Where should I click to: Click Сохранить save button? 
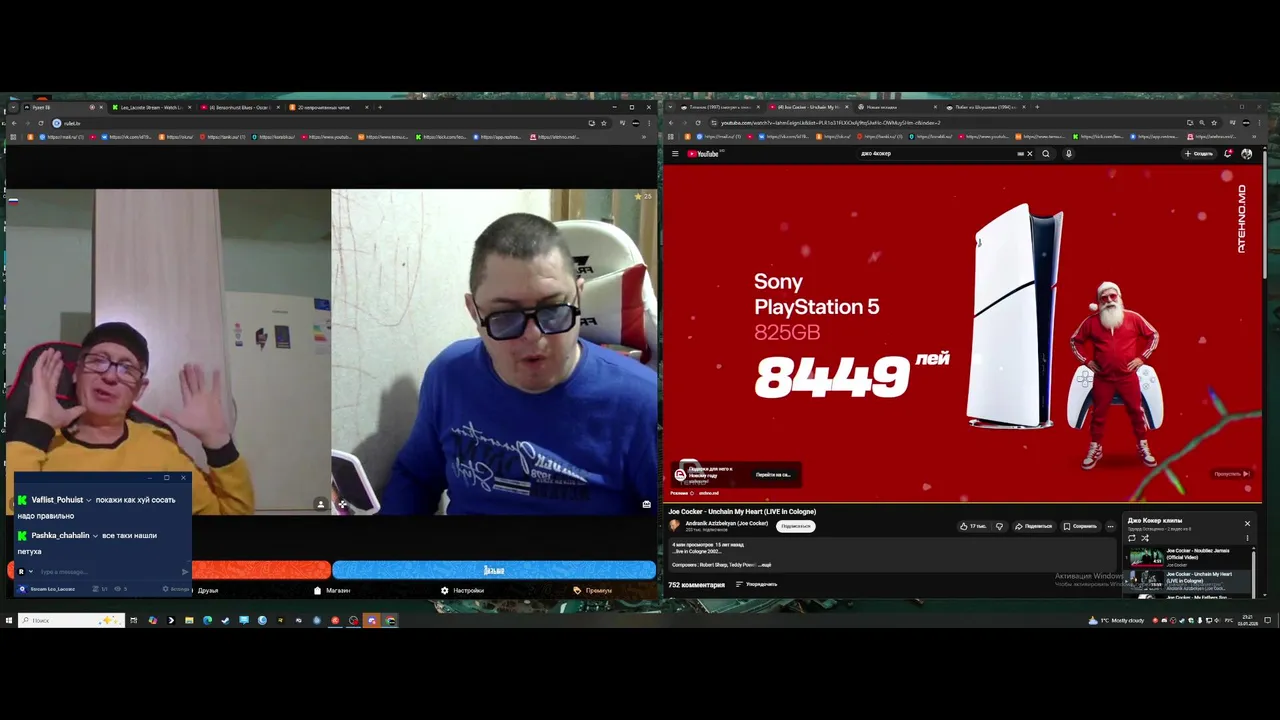1080,526
